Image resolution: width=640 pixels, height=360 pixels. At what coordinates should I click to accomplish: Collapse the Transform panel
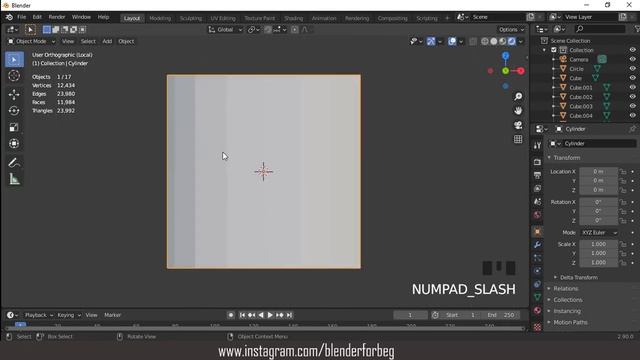point(567,157)
